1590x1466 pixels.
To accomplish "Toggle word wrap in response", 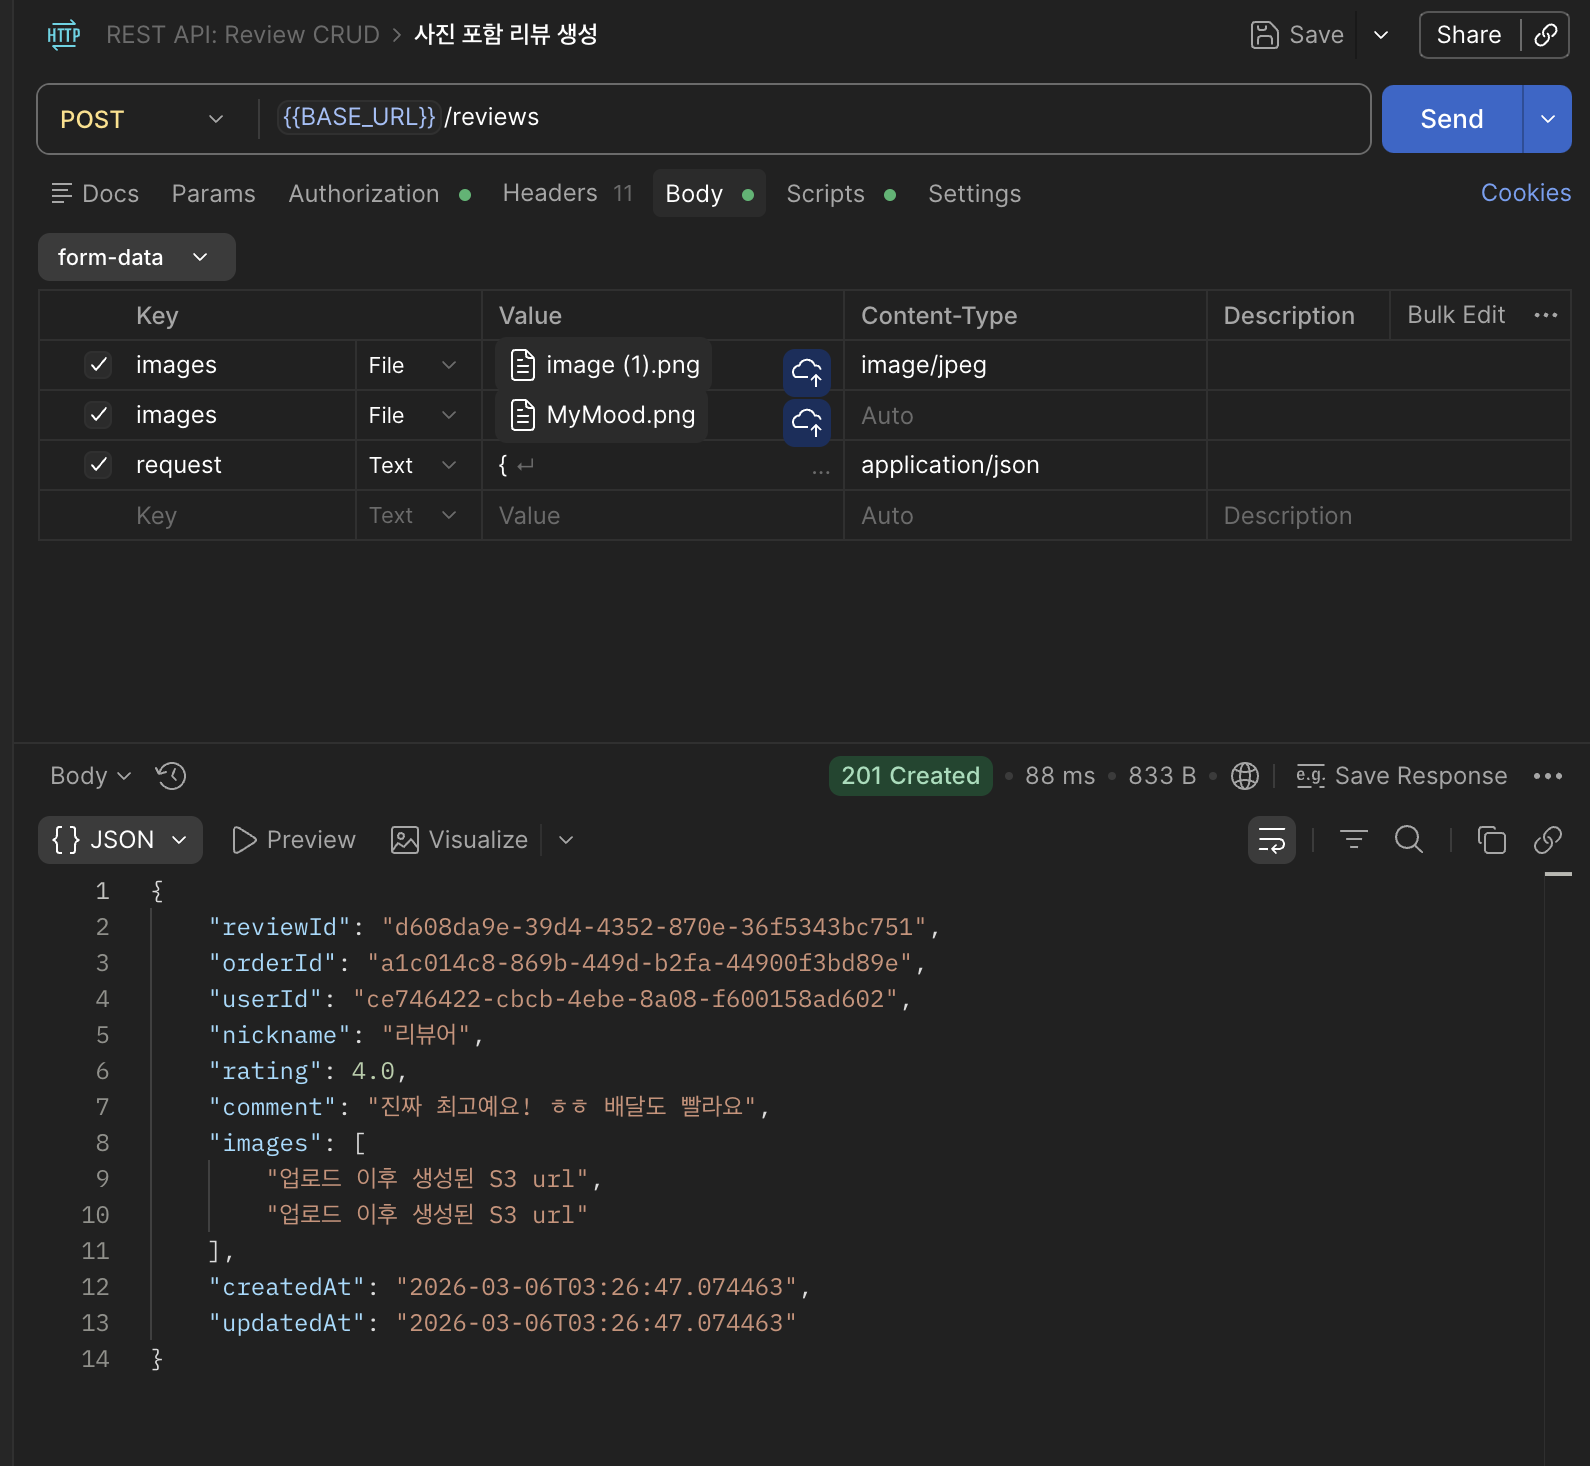I will click(x=1272, y=840).
